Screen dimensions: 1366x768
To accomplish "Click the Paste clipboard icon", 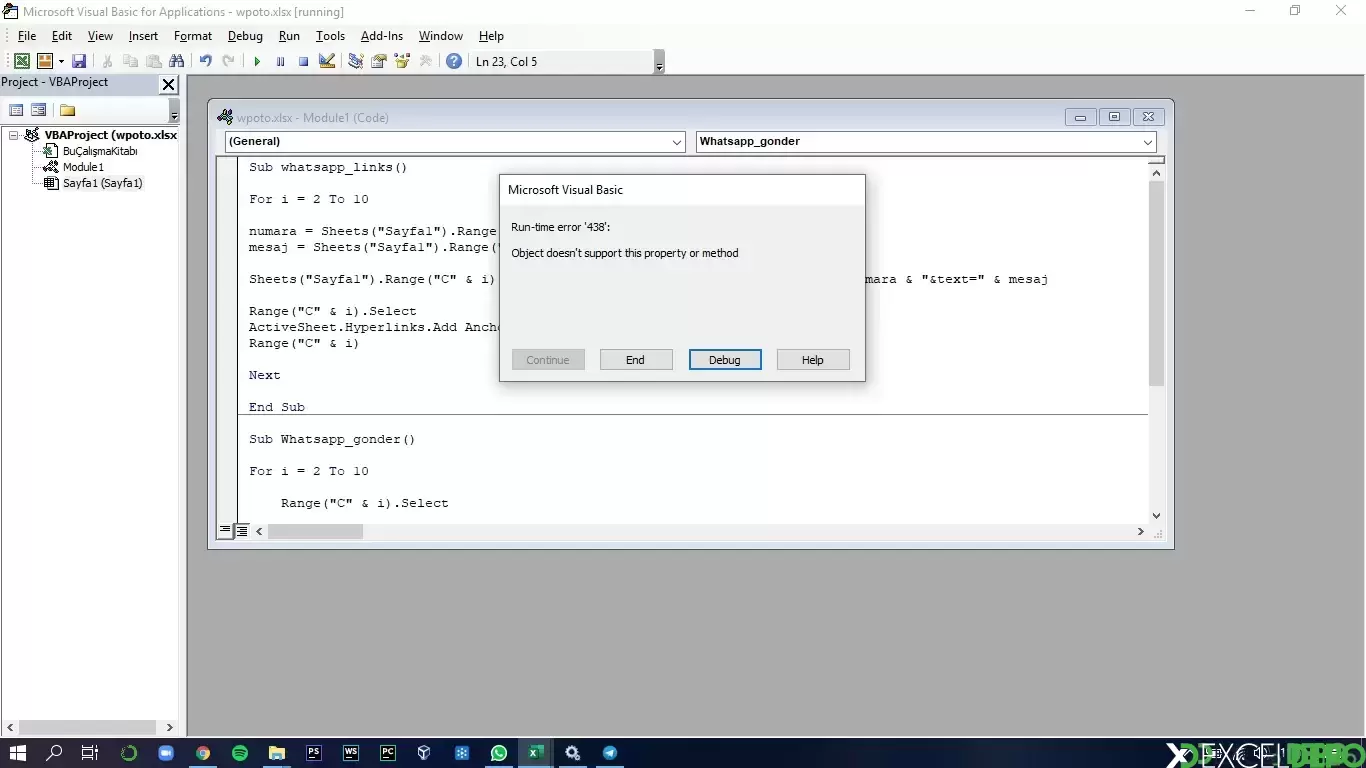I will [153, 61].
